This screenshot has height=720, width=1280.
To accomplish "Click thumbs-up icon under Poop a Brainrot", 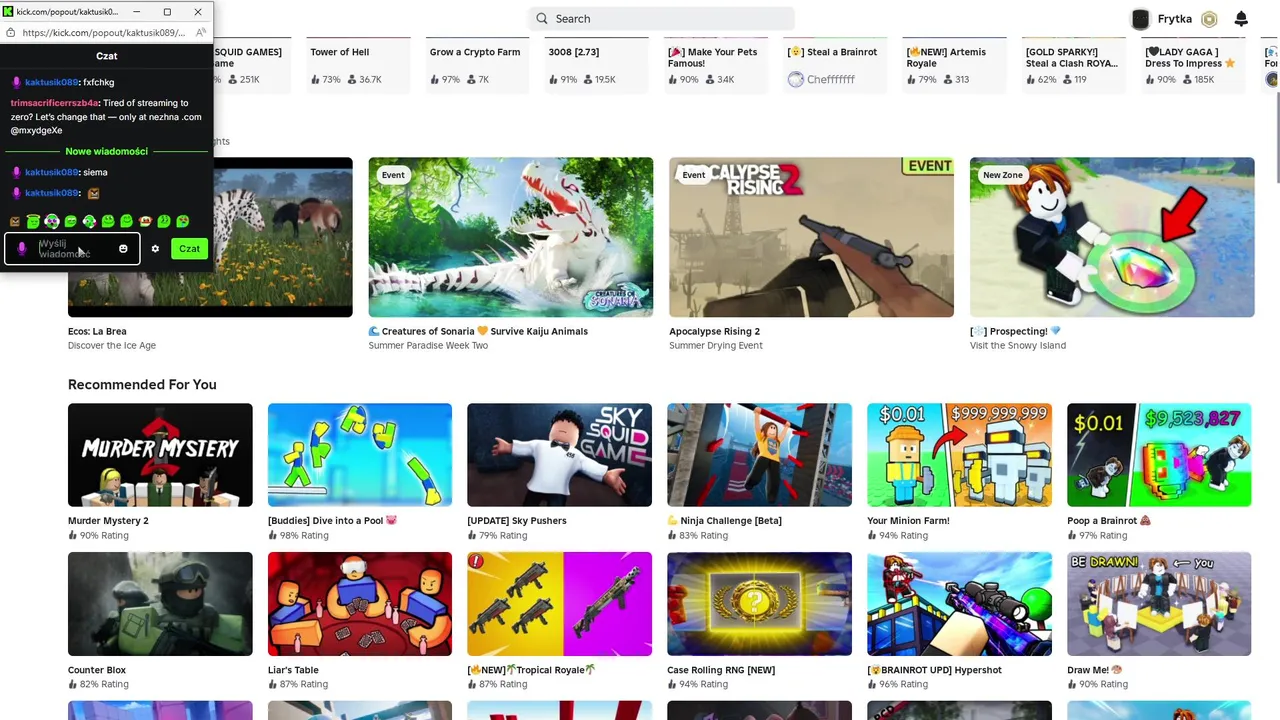I will (x=1072, y=535).
